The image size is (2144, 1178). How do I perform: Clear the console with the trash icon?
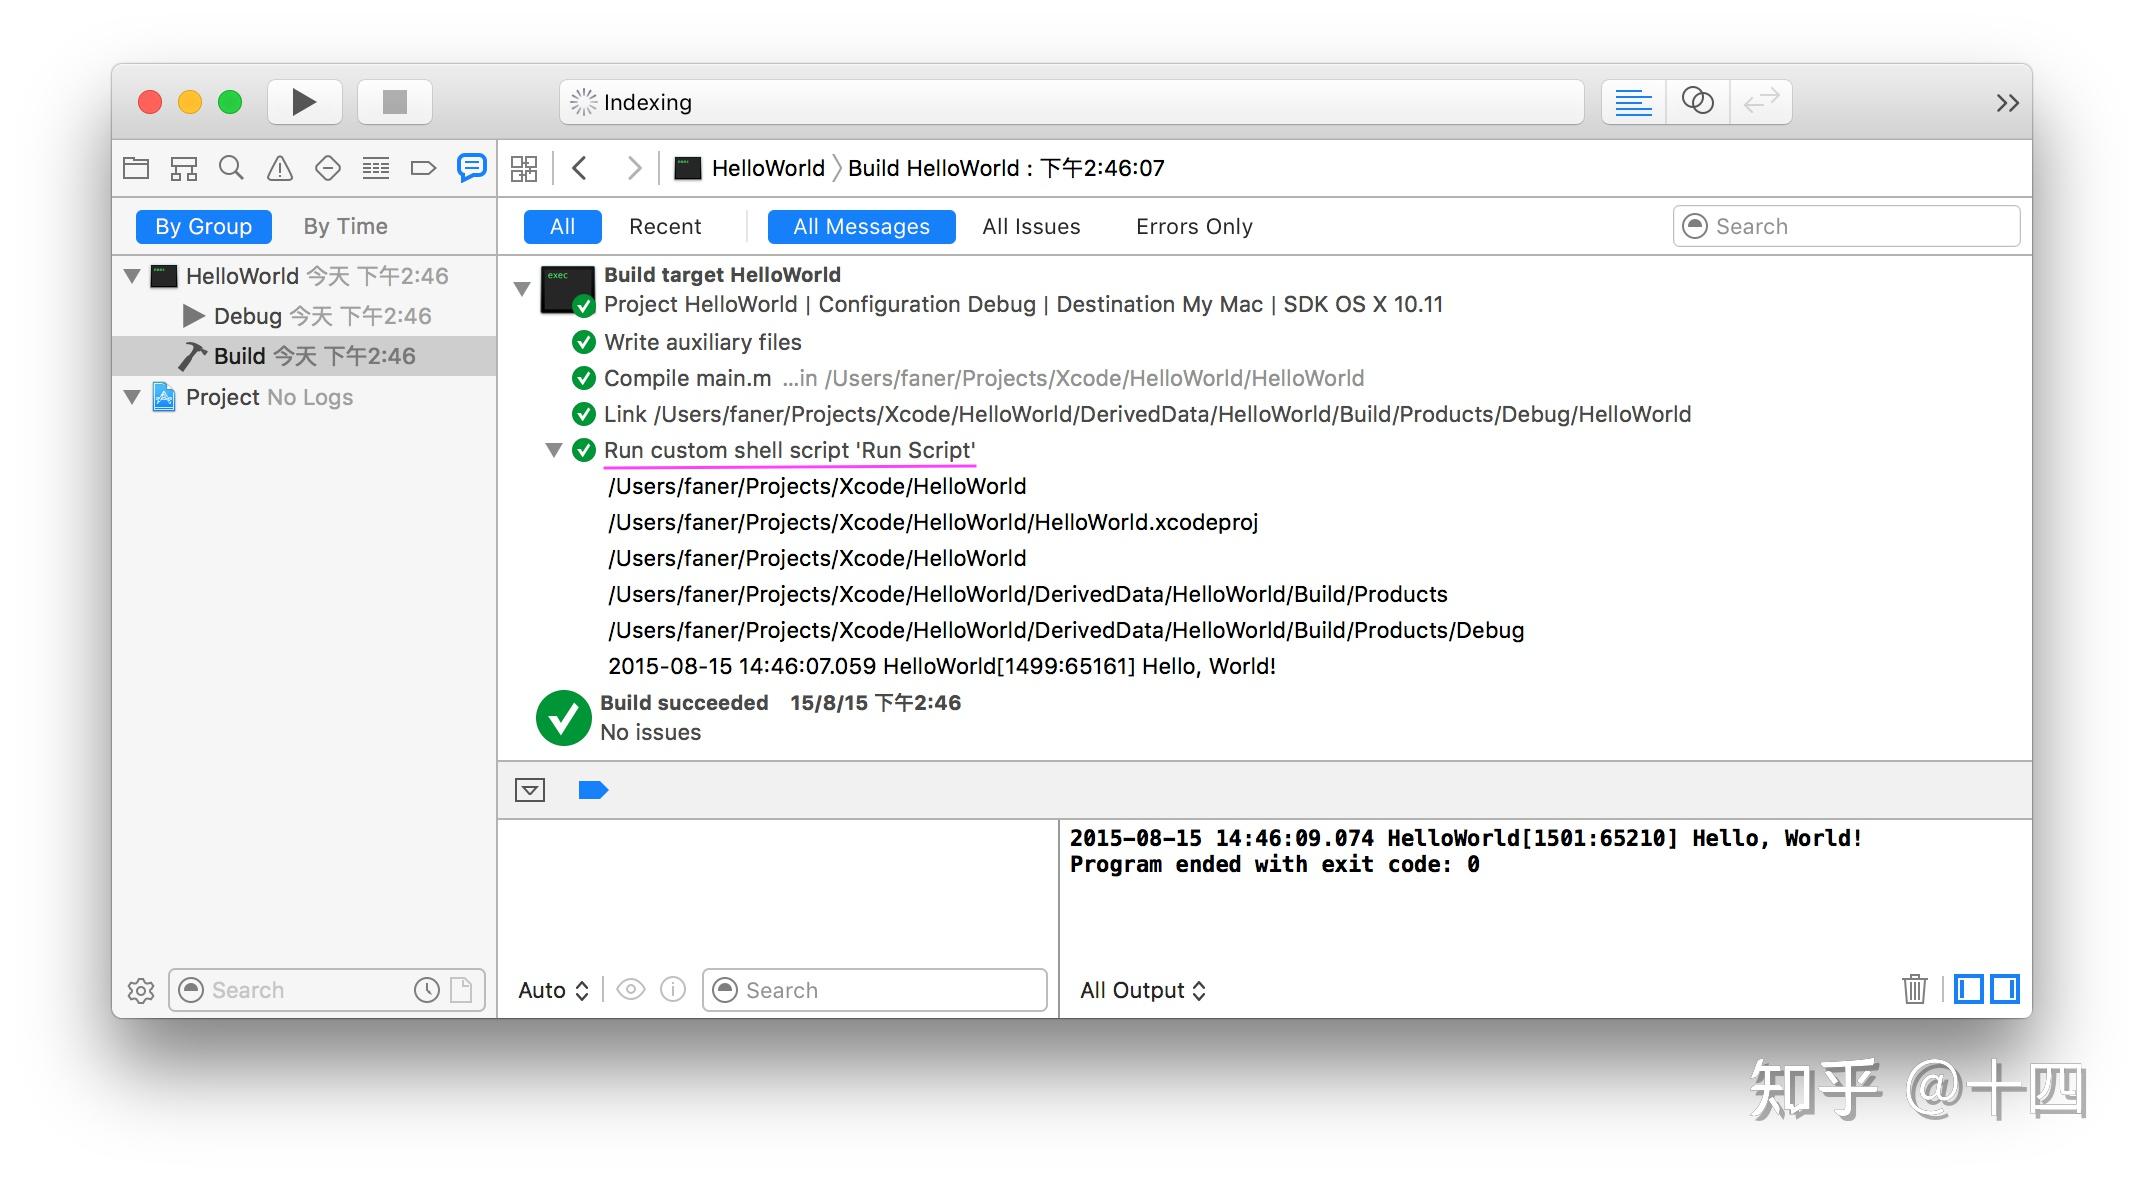tap(1914, 990)
